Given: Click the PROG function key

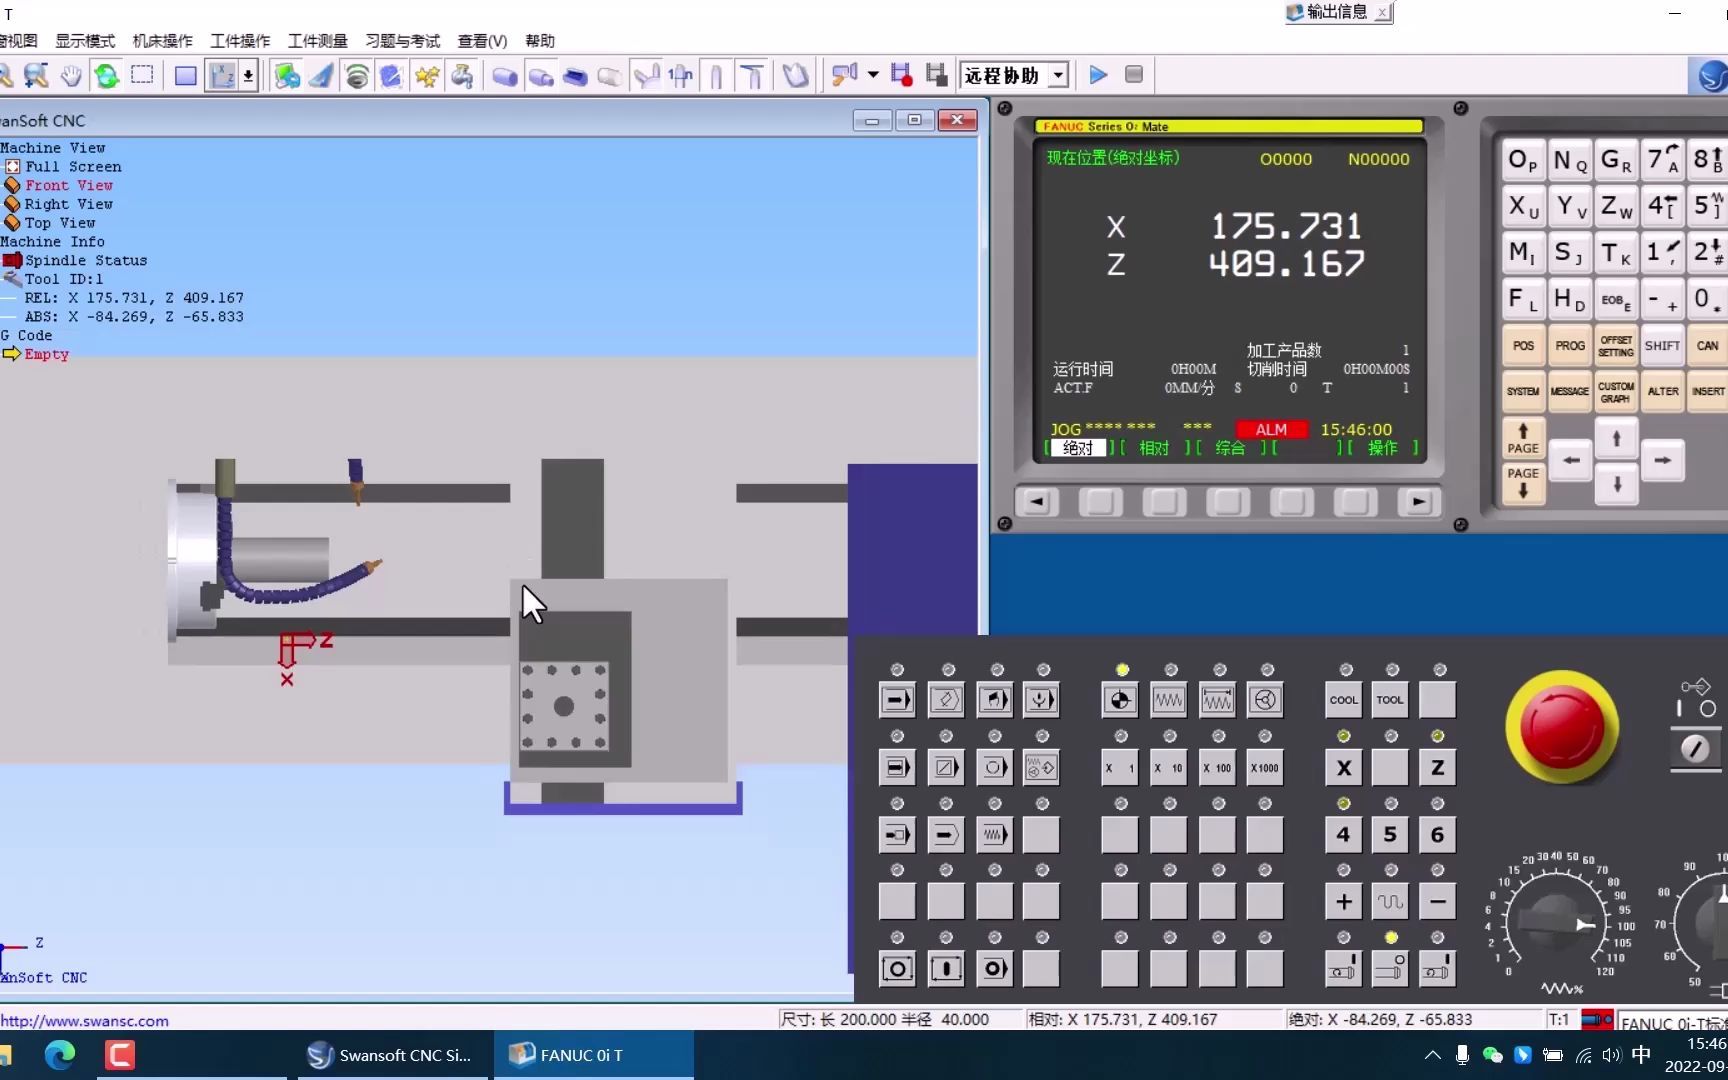Looking at the screenshot, I should [1570, 346].
